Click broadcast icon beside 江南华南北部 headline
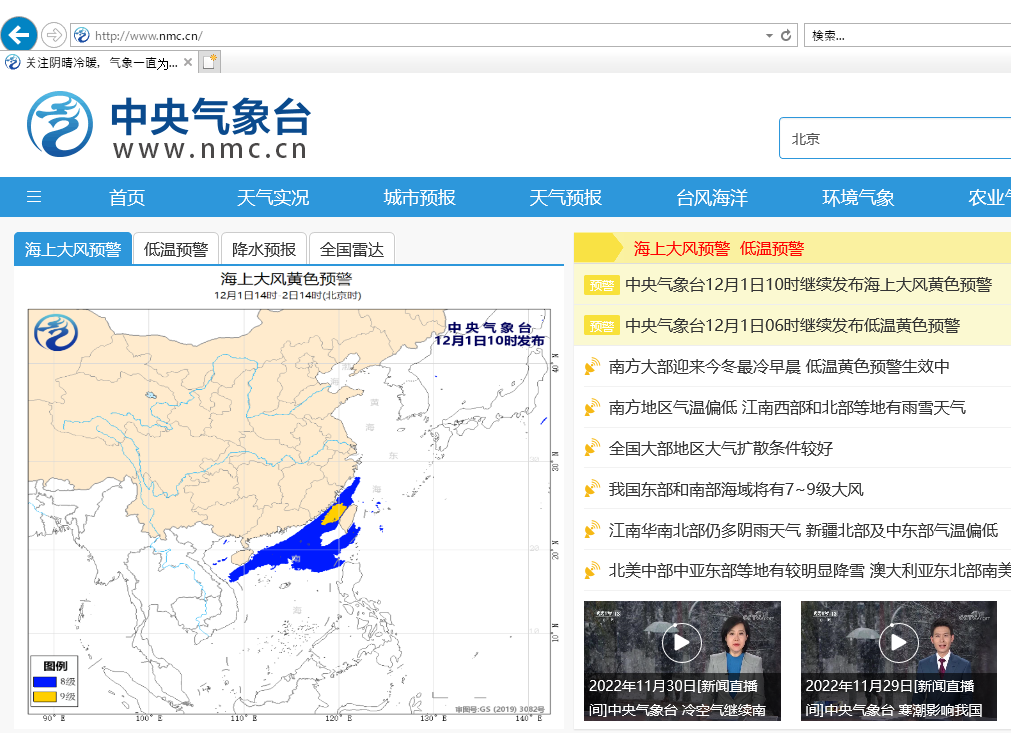Screen dimensions: 1011x733 point(592,531)
